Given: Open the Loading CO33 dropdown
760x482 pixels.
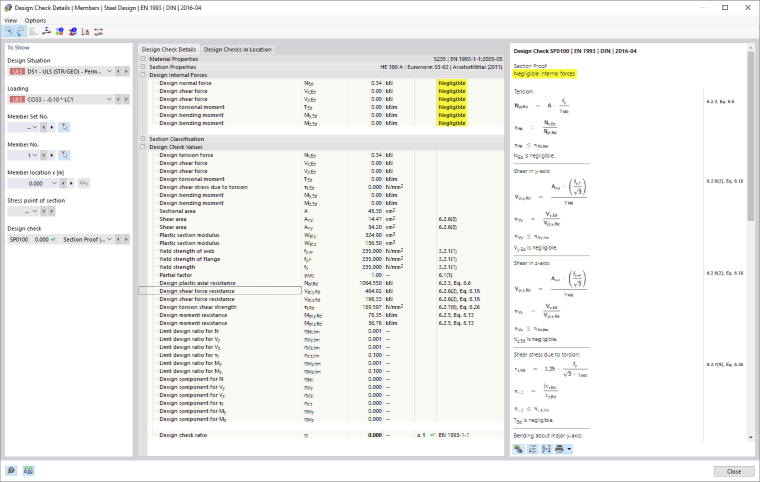Looking at the screenshot, I should point(109,99).
